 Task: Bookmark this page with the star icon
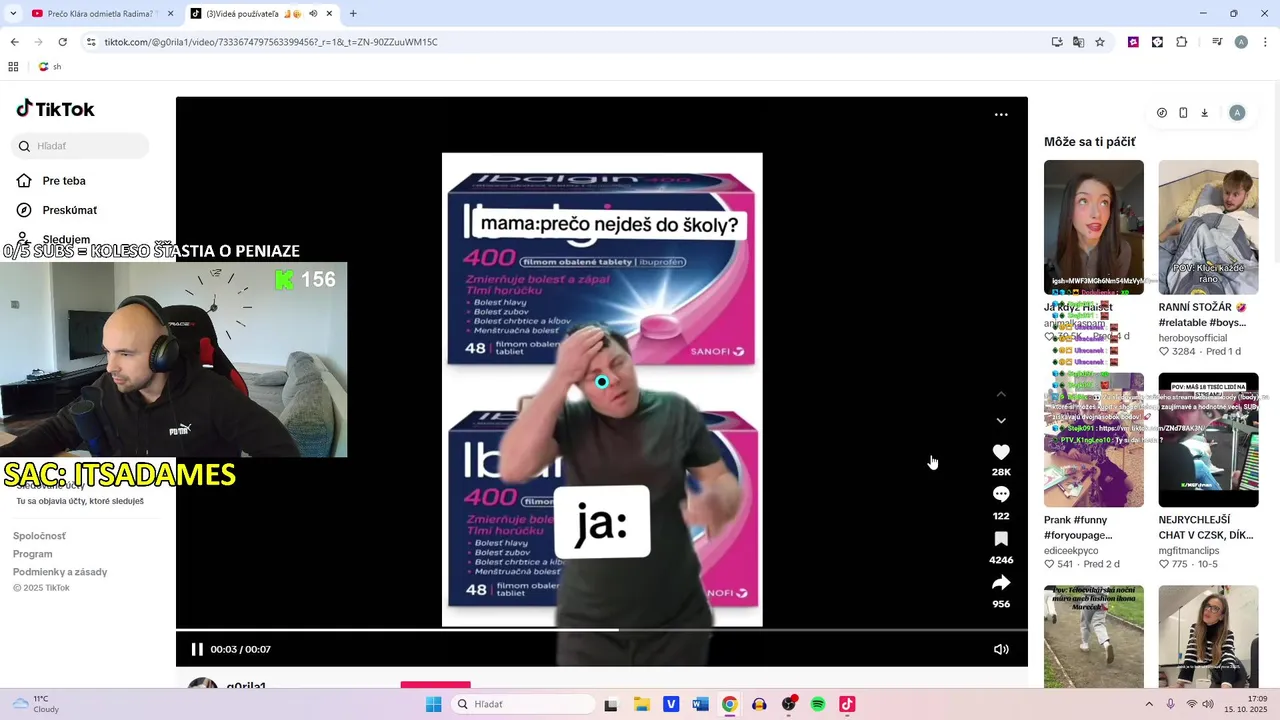tap(1100, 42)
